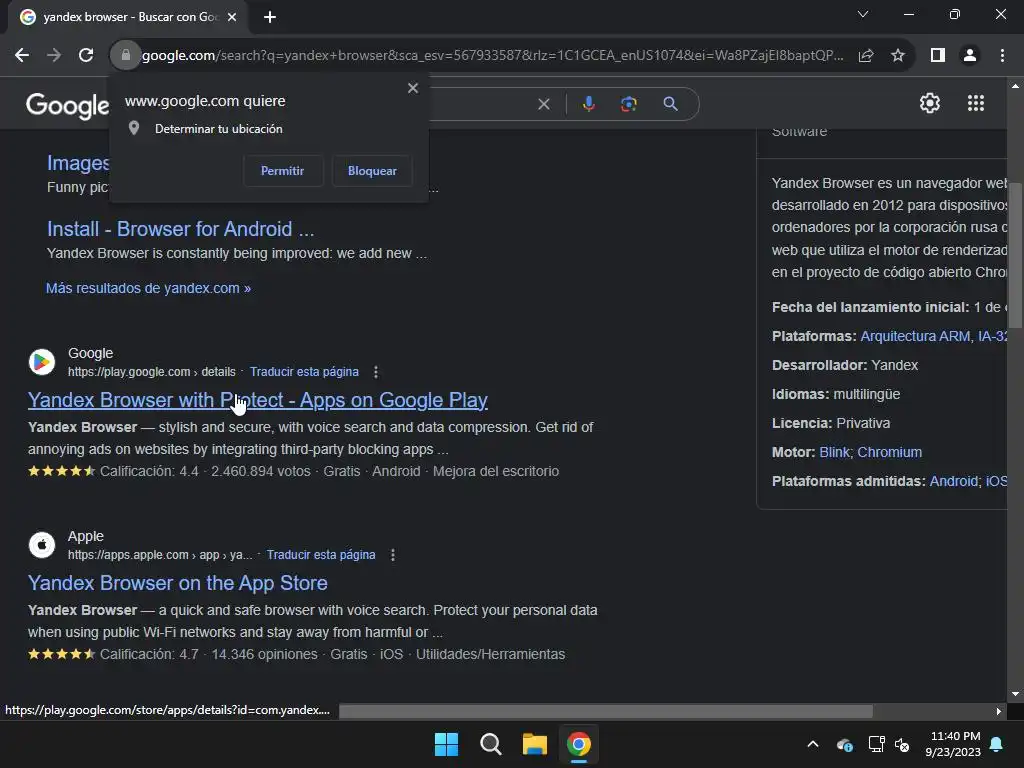
Task: Click Bloquear in the location prompt
Action: point(372,170)
